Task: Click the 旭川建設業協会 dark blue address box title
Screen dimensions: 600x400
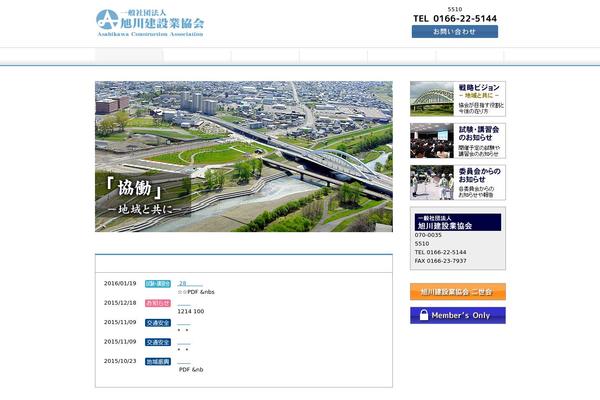Action: coord(458,222)
